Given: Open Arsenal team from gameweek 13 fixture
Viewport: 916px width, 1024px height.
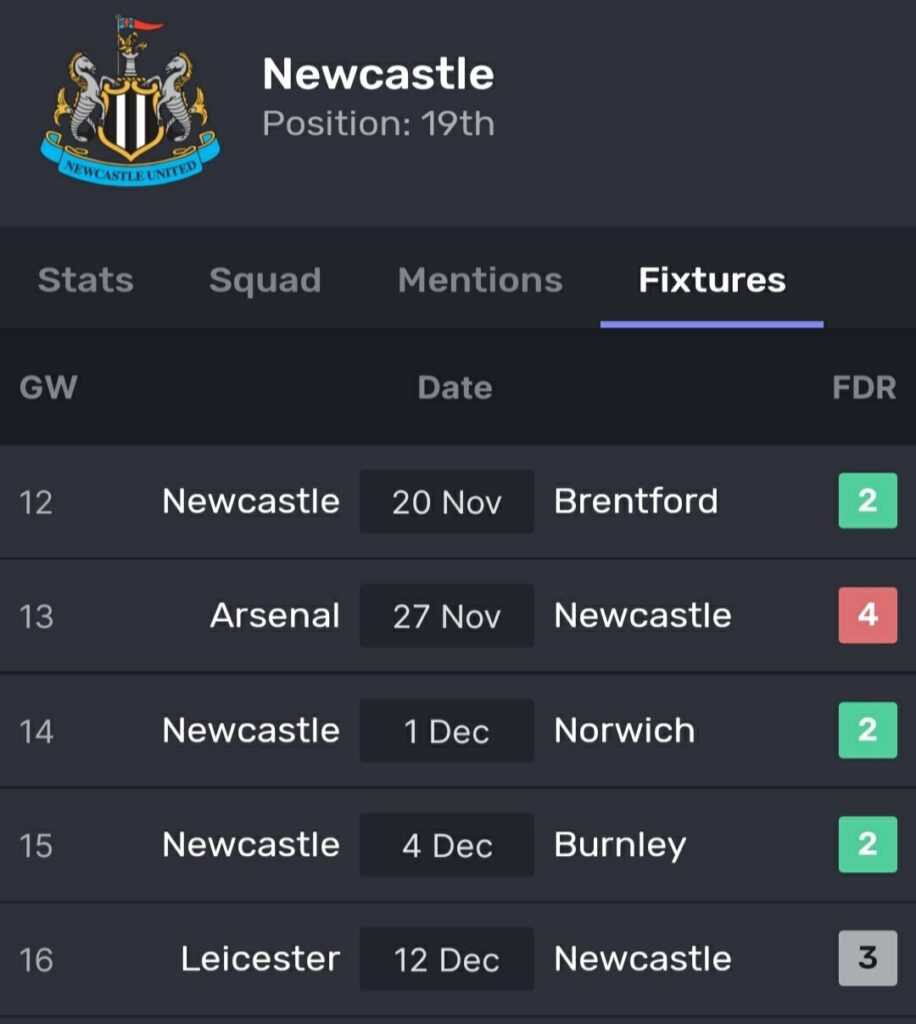Looking at the screenshot, I should pyautogui.click(x=275, y=615).
